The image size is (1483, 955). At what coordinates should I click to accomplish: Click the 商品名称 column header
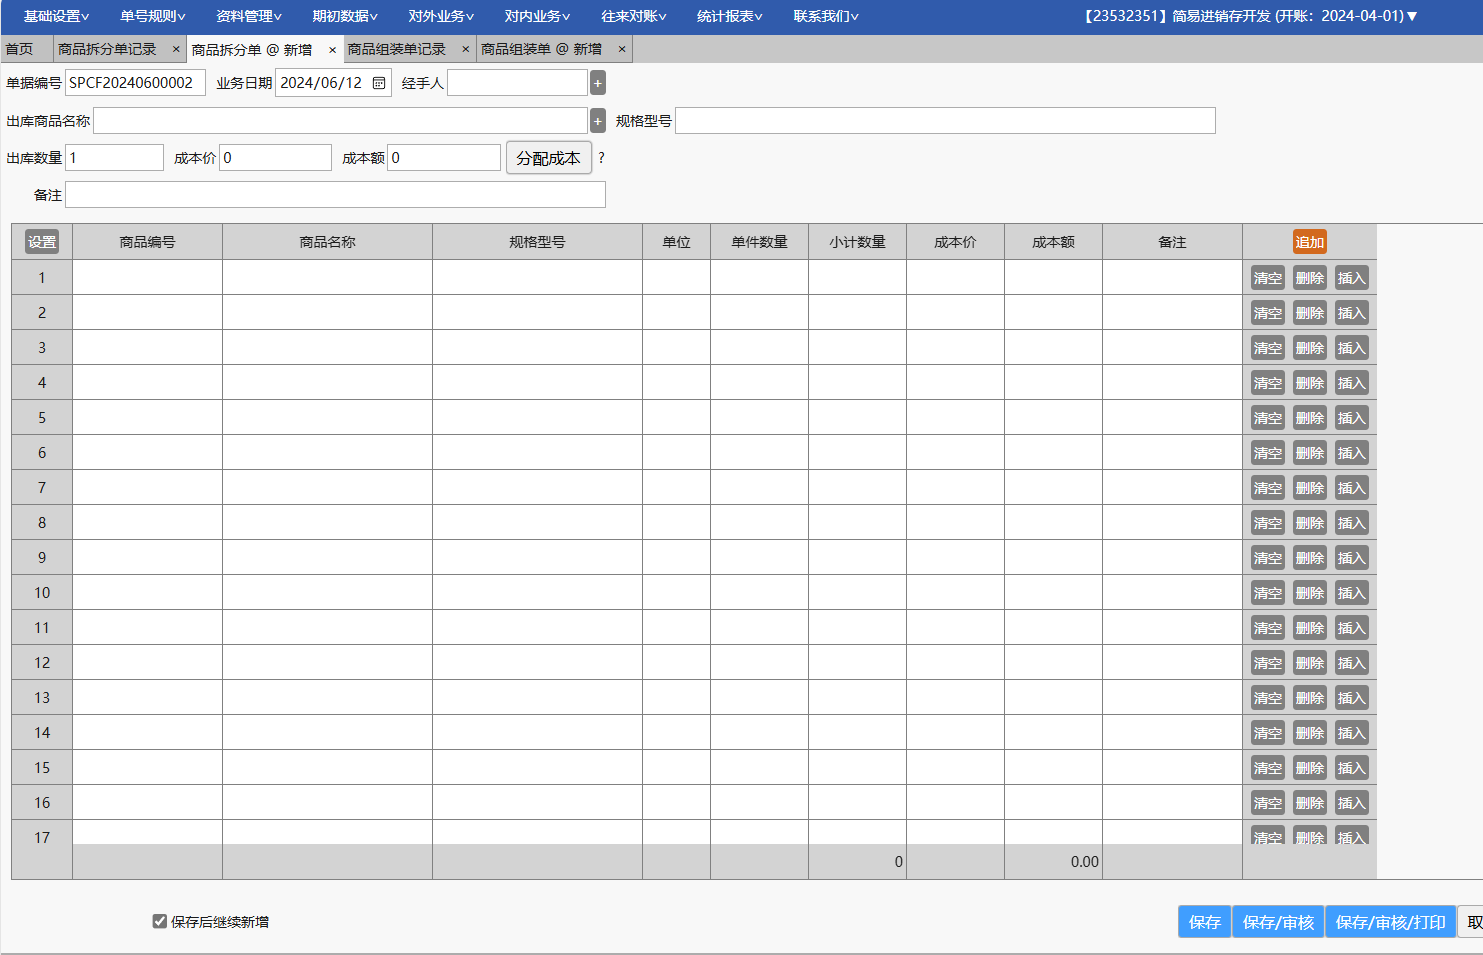[327, 242]
